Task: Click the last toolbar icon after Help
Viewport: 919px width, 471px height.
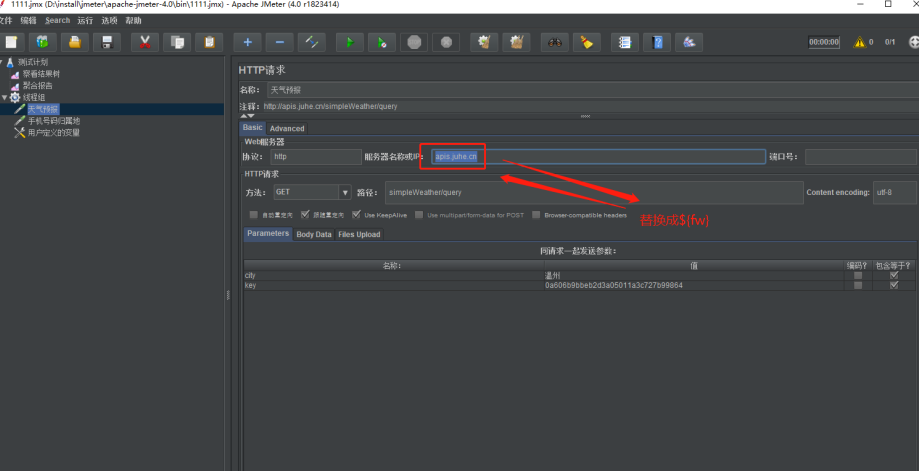Action: 689,42
